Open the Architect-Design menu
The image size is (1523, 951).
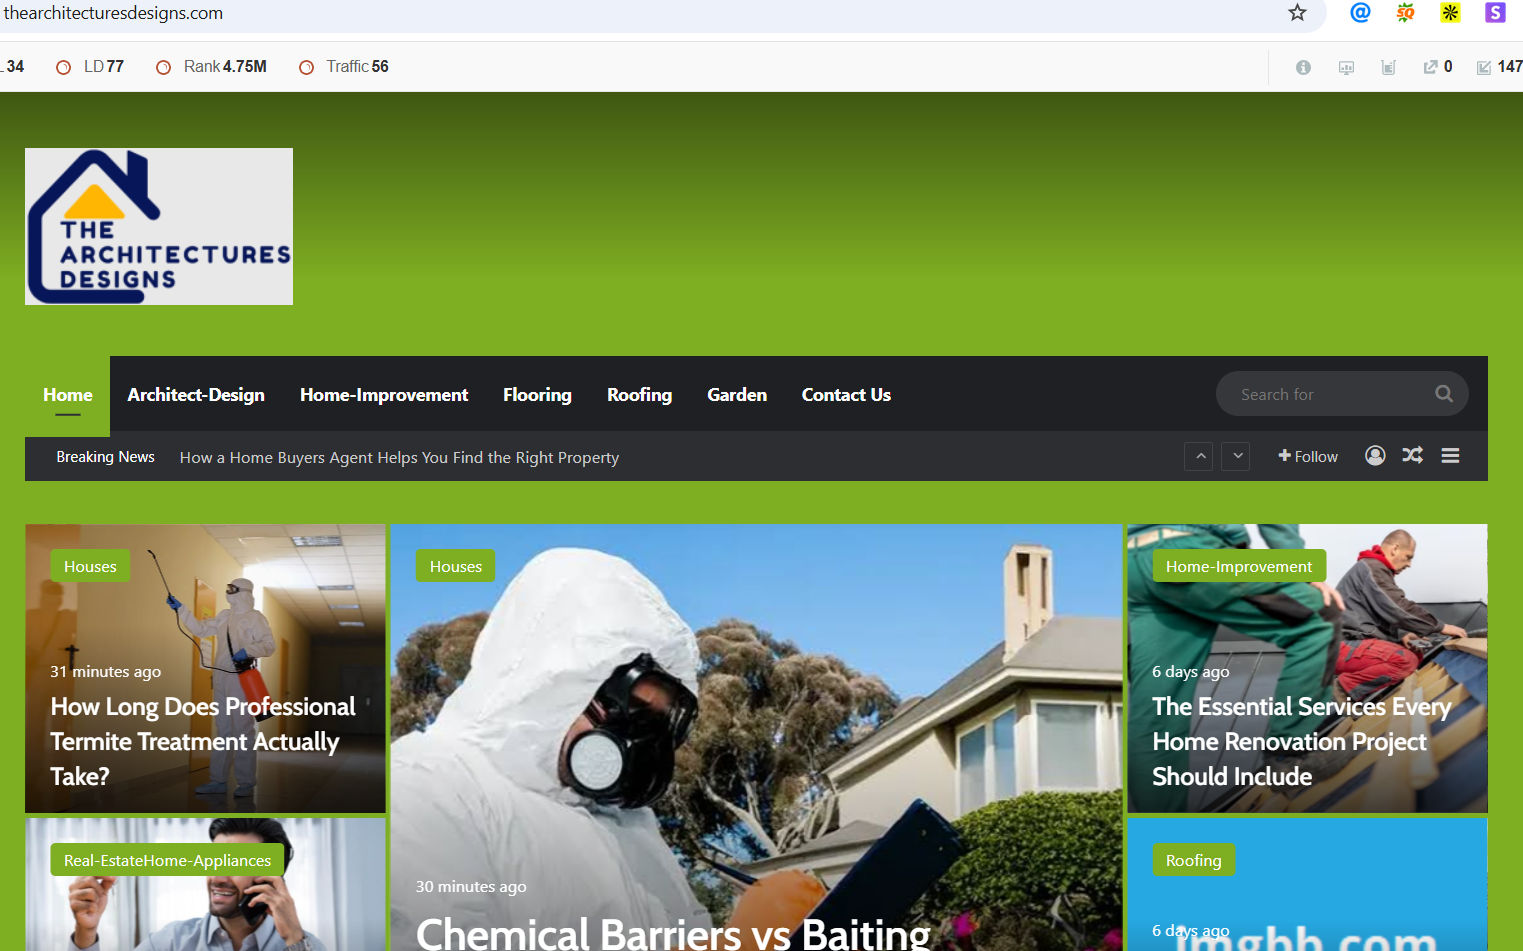coord(196,395)
